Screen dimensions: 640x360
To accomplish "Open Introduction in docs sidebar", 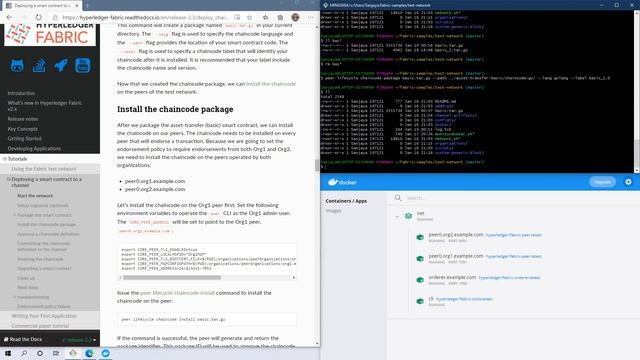I will 21,93.
